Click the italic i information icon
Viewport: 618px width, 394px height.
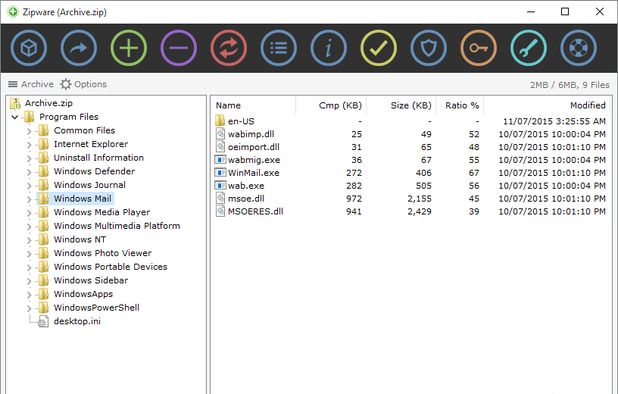[x=329, y=48]
